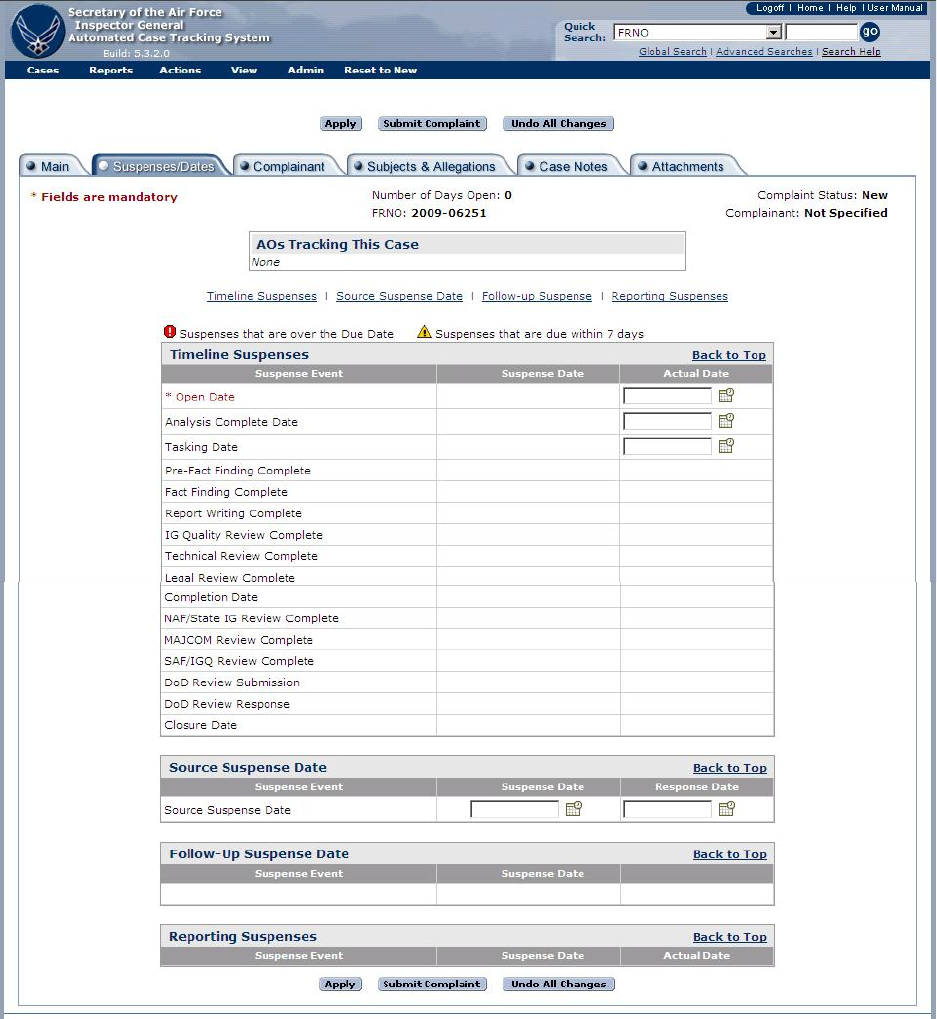
Task: Jump to Reporting Suspenses anchor link
Action: [x=669, y=296]
